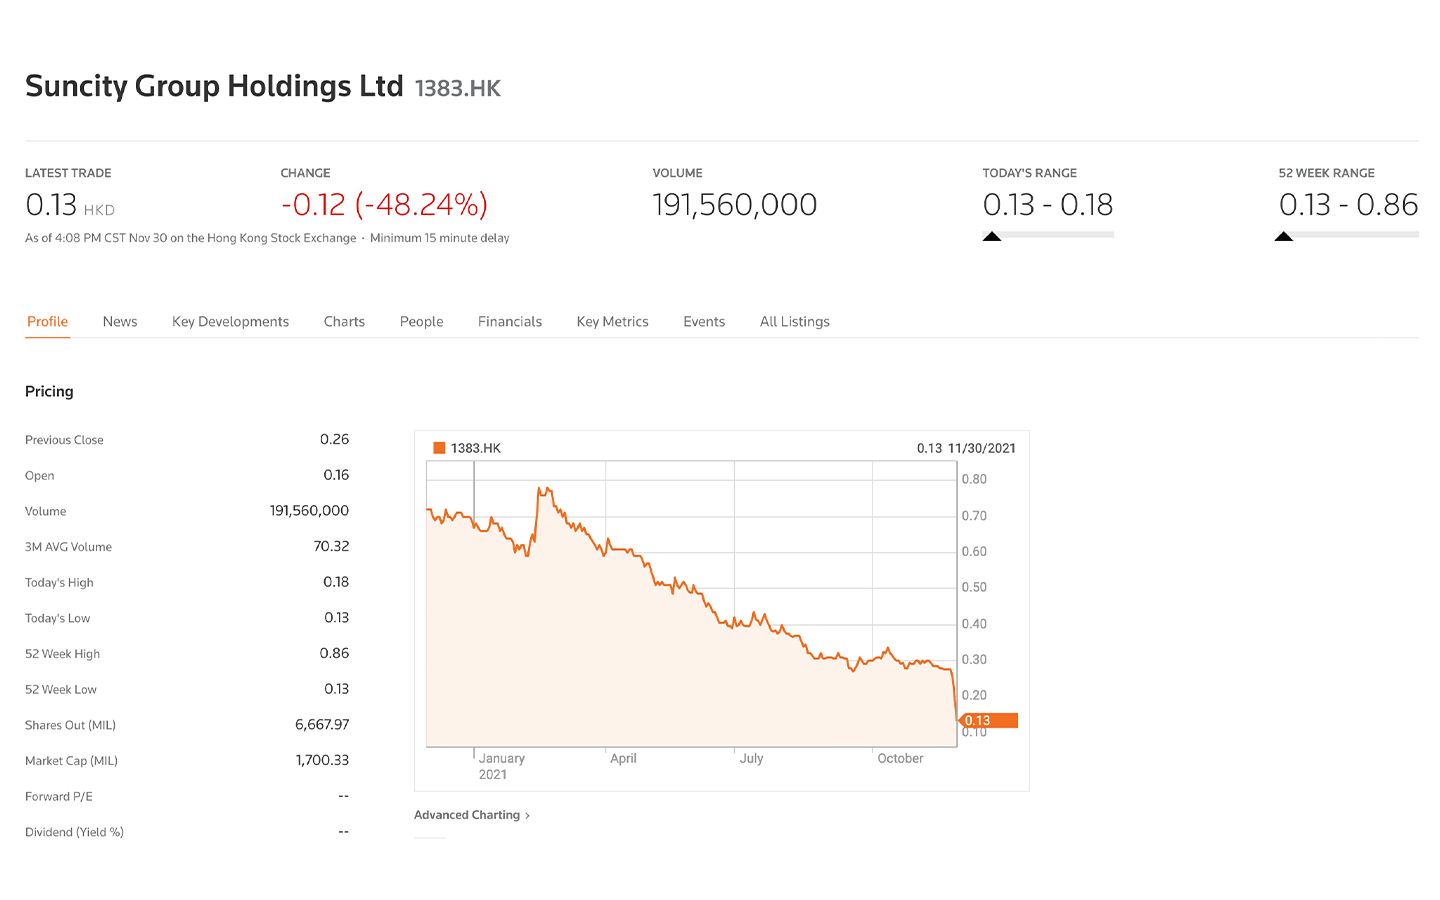Open the Profile tab
The image size is (1440, 900).
47,321
